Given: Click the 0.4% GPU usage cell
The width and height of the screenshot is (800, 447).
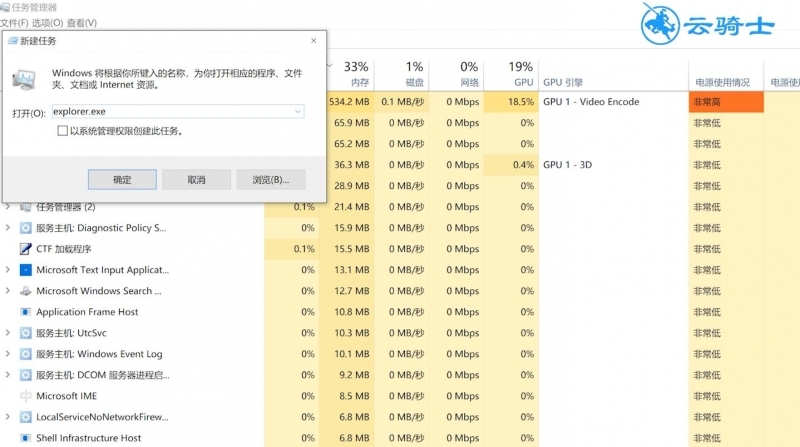Looking at the screenshot, I should pos(511,165).
